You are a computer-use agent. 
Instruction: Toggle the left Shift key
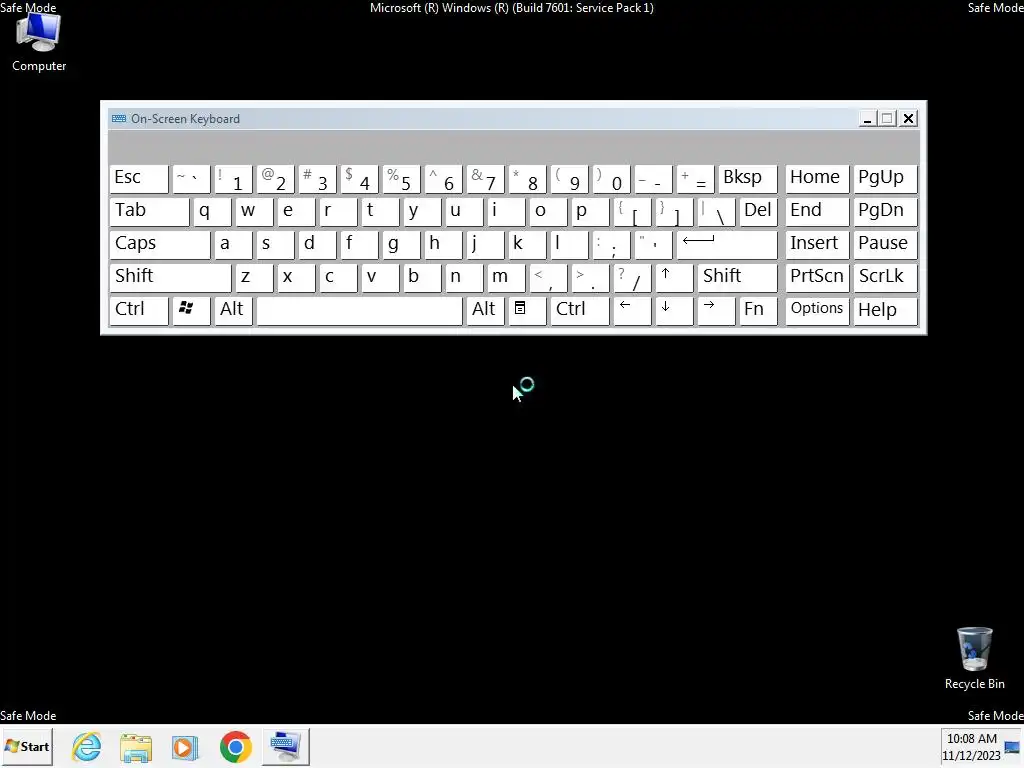(170, 277)
